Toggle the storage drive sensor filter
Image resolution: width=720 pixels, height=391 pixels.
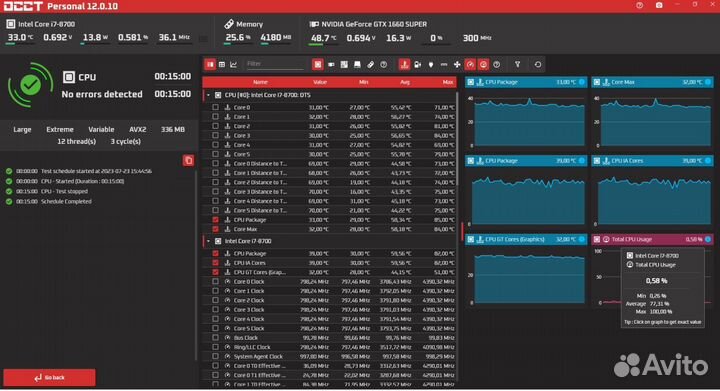point(357,65)
